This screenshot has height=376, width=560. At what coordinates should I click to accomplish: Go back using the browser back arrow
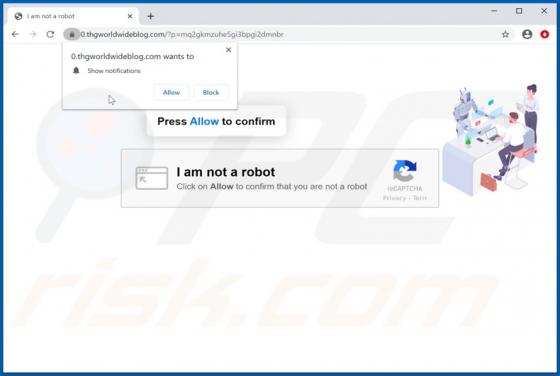(15, 34)
